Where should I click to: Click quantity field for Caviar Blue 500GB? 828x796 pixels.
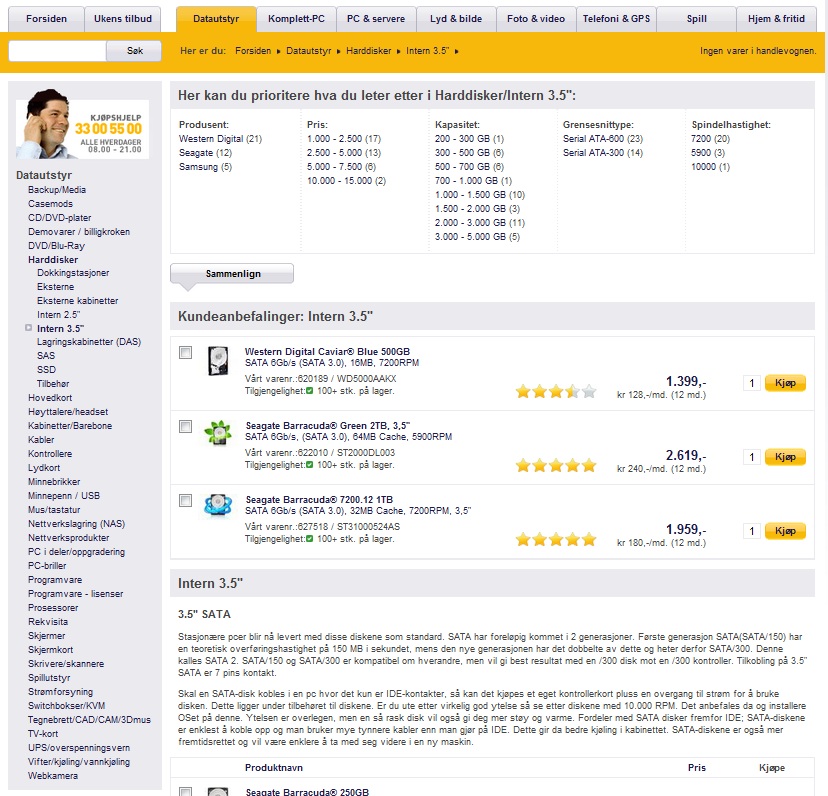coord(751,383)
